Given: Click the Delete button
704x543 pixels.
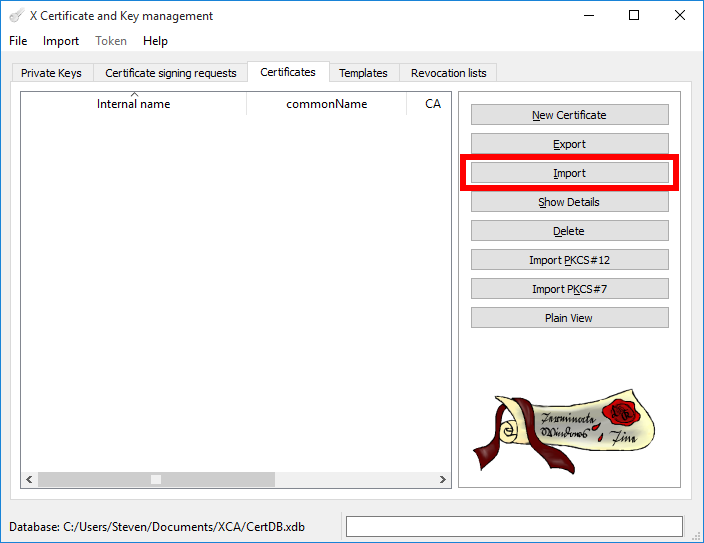Looking at the screenshot, I should (569, 231).
